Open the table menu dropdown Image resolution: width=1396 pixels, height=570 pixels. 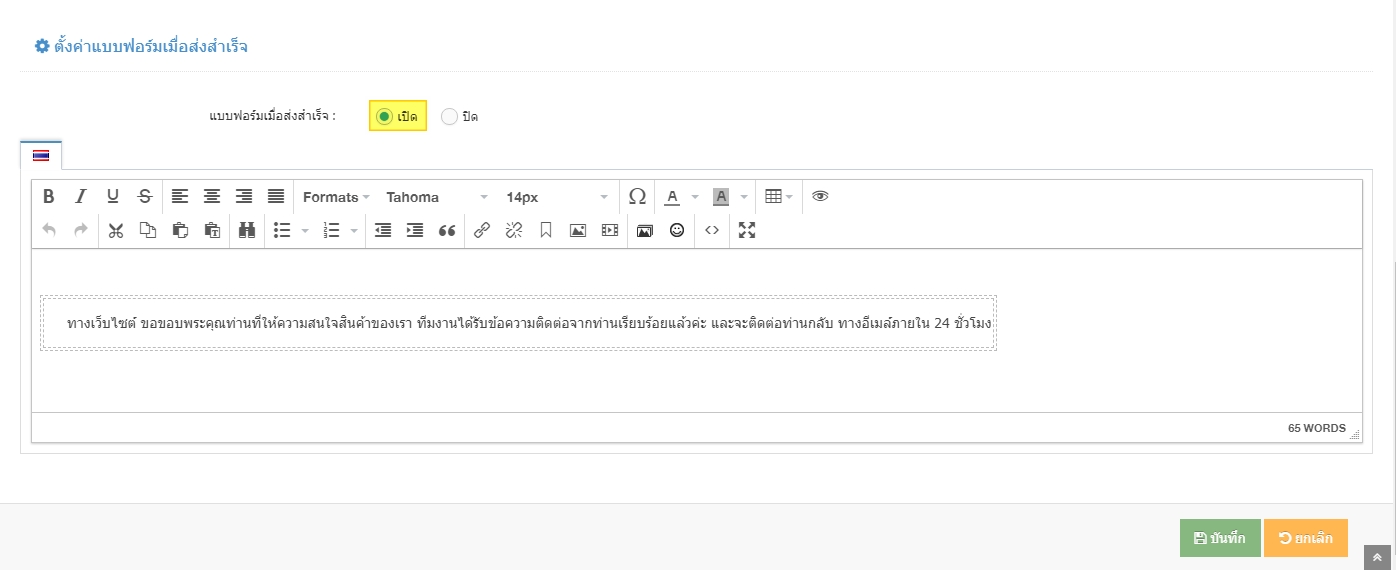(779, 197)
